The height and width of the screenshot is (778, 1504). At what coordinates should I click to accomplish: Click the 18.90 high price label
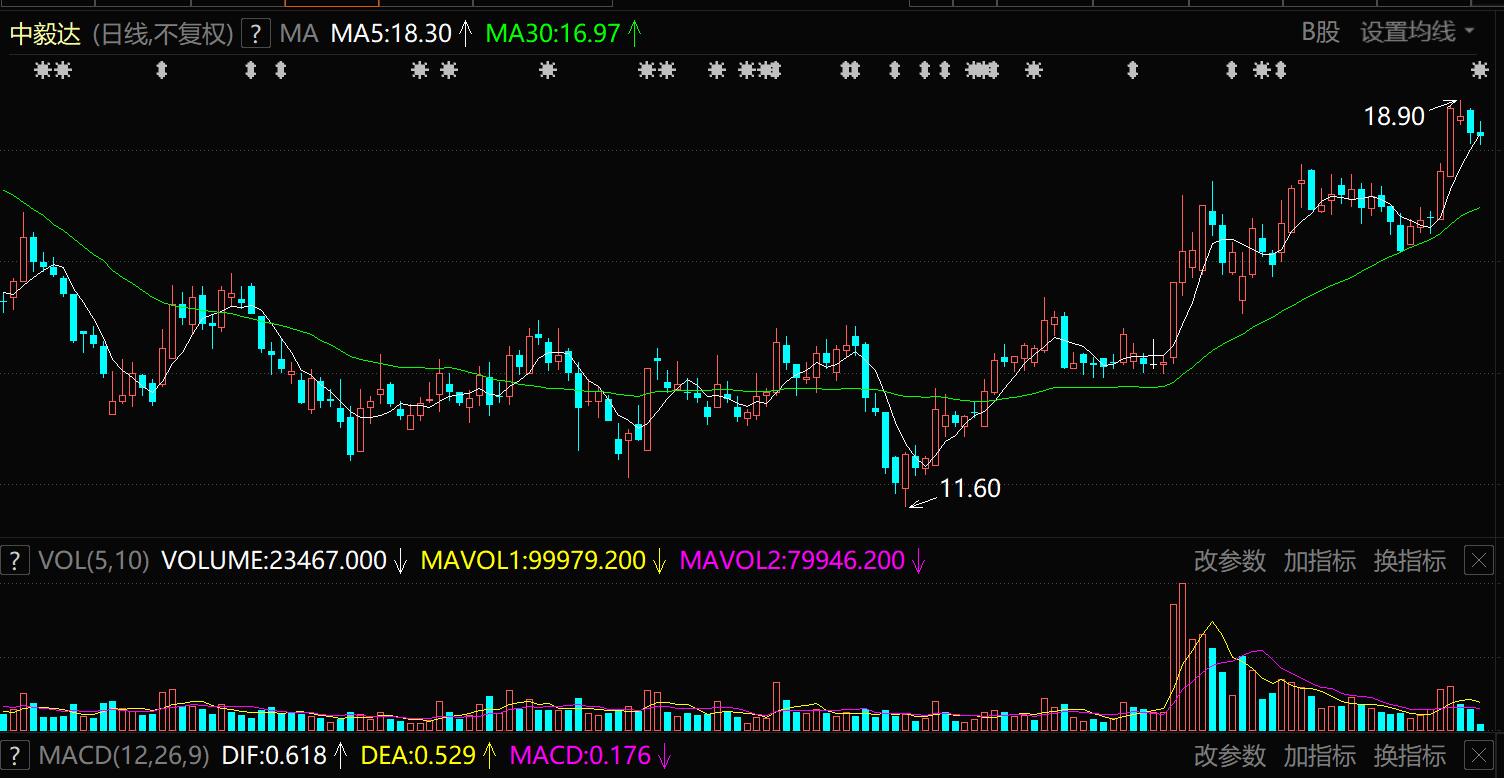[x=1394, y=117]
